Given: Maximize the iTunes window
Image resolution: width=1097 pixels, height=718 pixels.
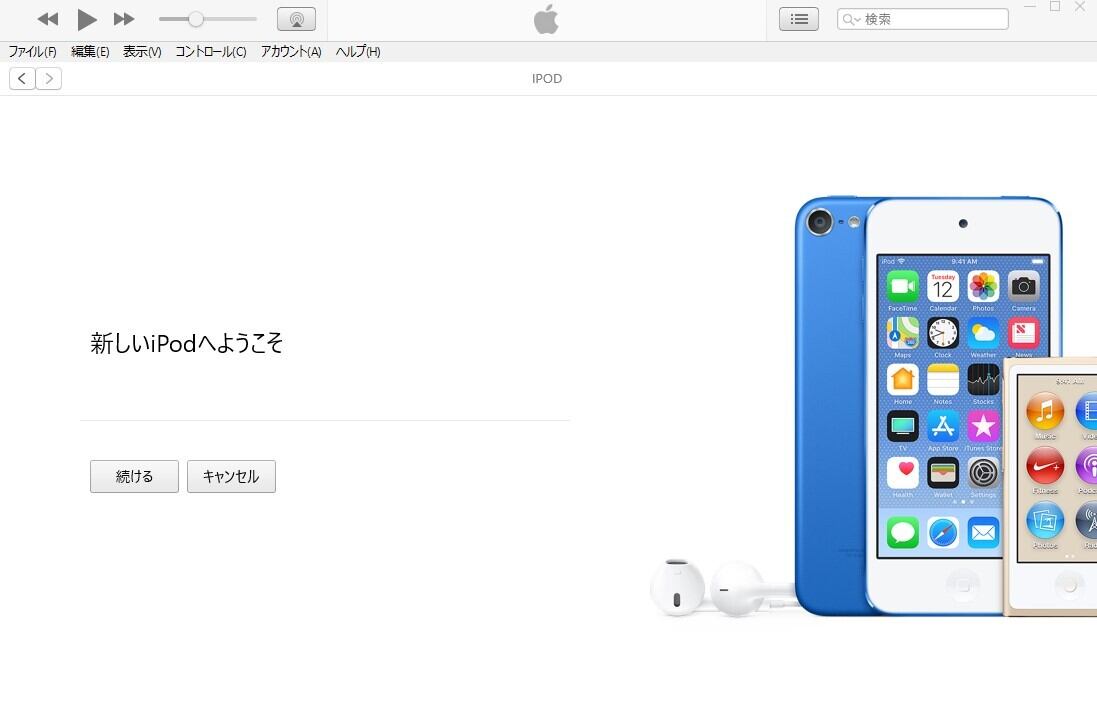Looking at the screenshot, I should (1055, 7).
